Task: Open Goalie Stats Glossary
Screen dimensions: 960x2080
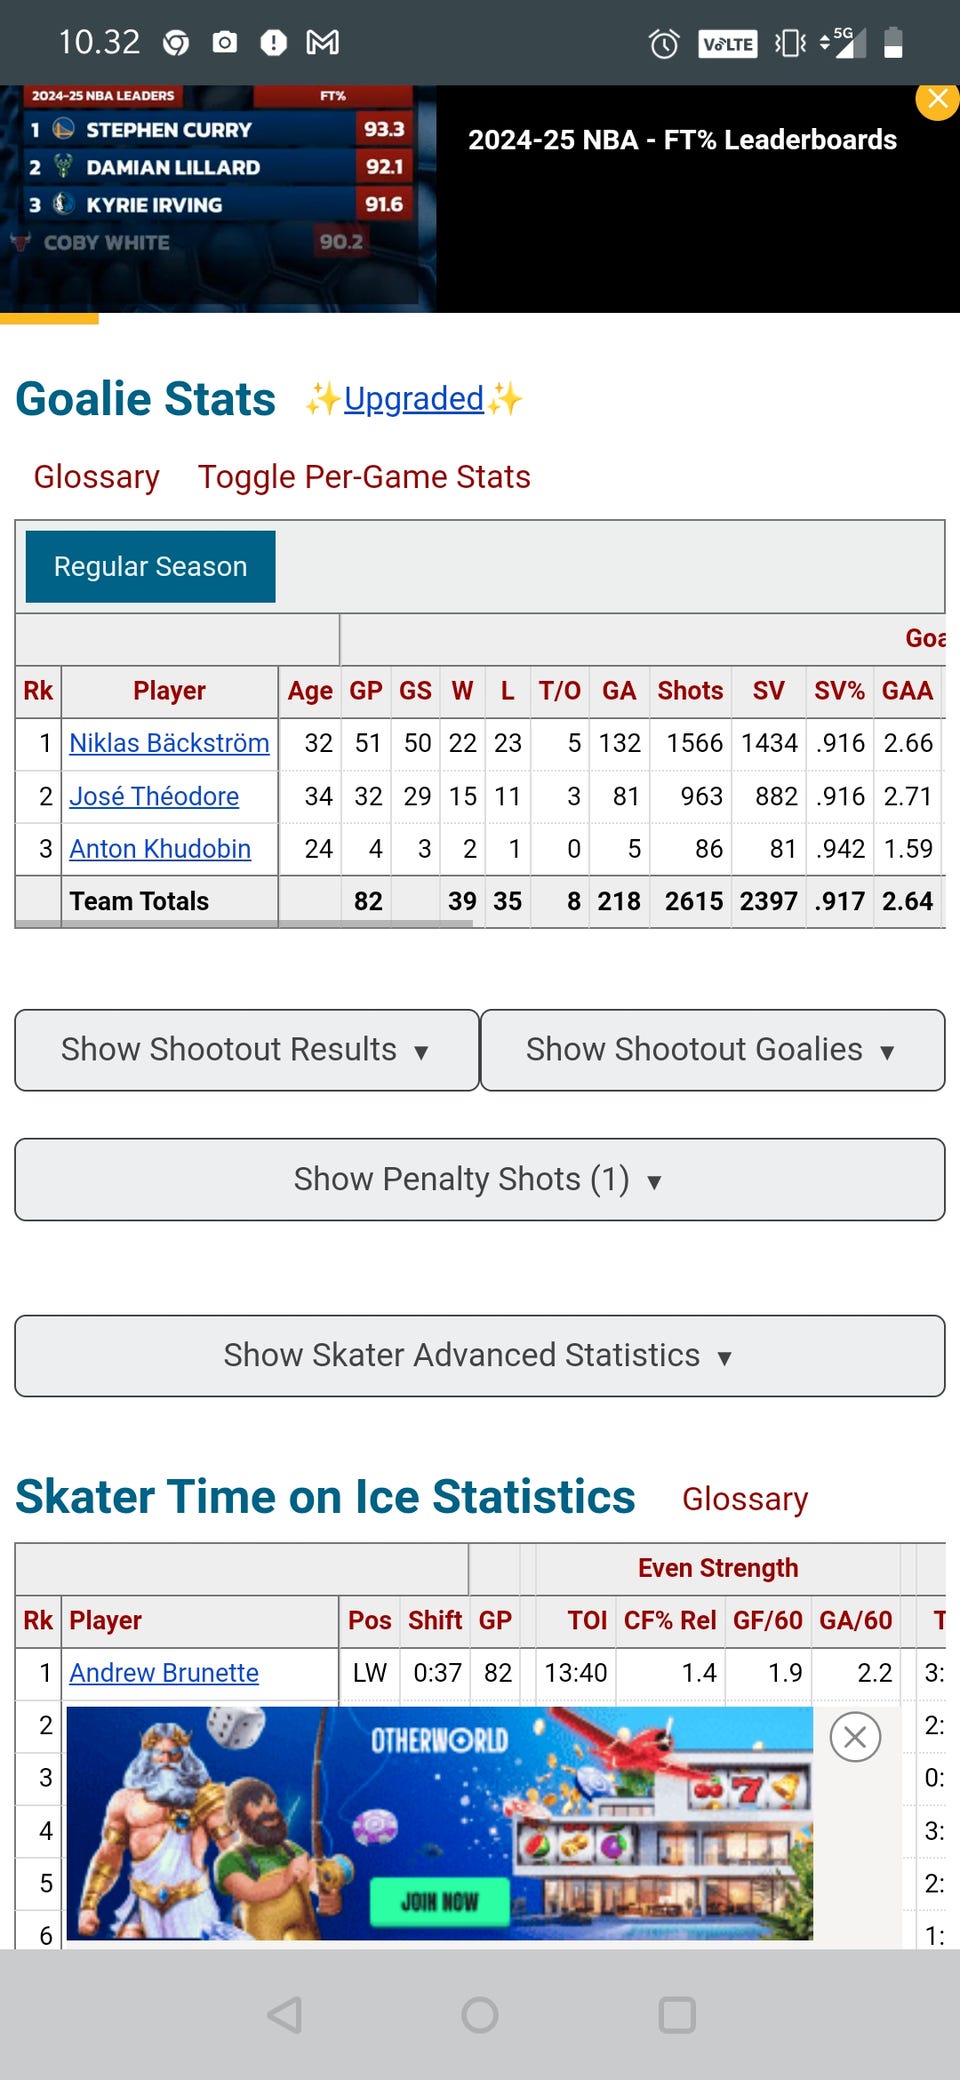Action: 96,477
